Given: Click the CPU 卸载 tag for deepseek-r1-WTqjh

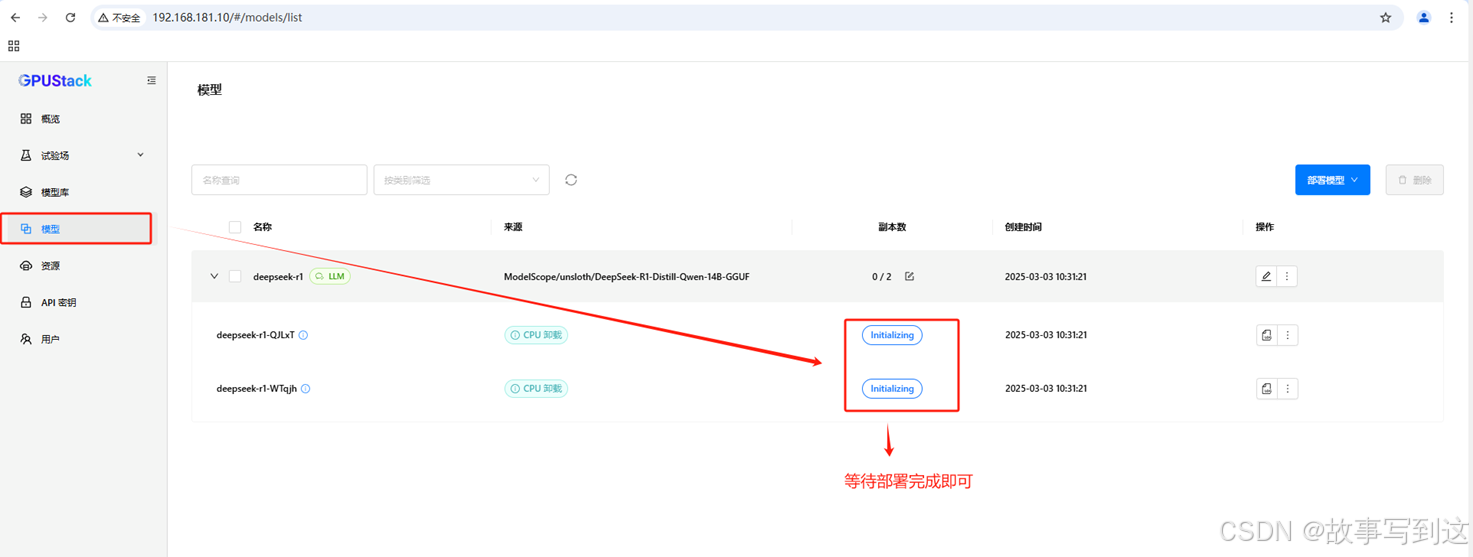Looking at the screenshot, I should tap(536, 388).
